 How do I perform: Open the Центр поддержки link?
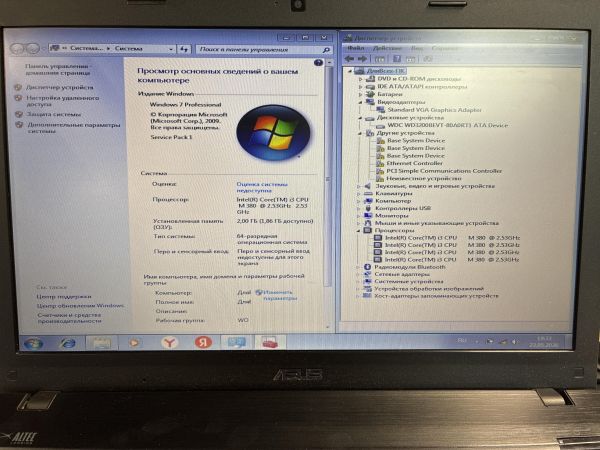coord(64,297)
